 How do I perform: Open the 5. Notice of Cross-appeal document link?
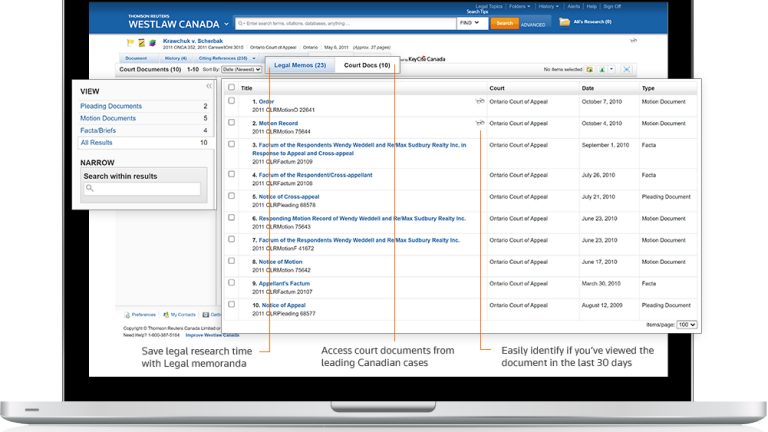tap(289, 196)
